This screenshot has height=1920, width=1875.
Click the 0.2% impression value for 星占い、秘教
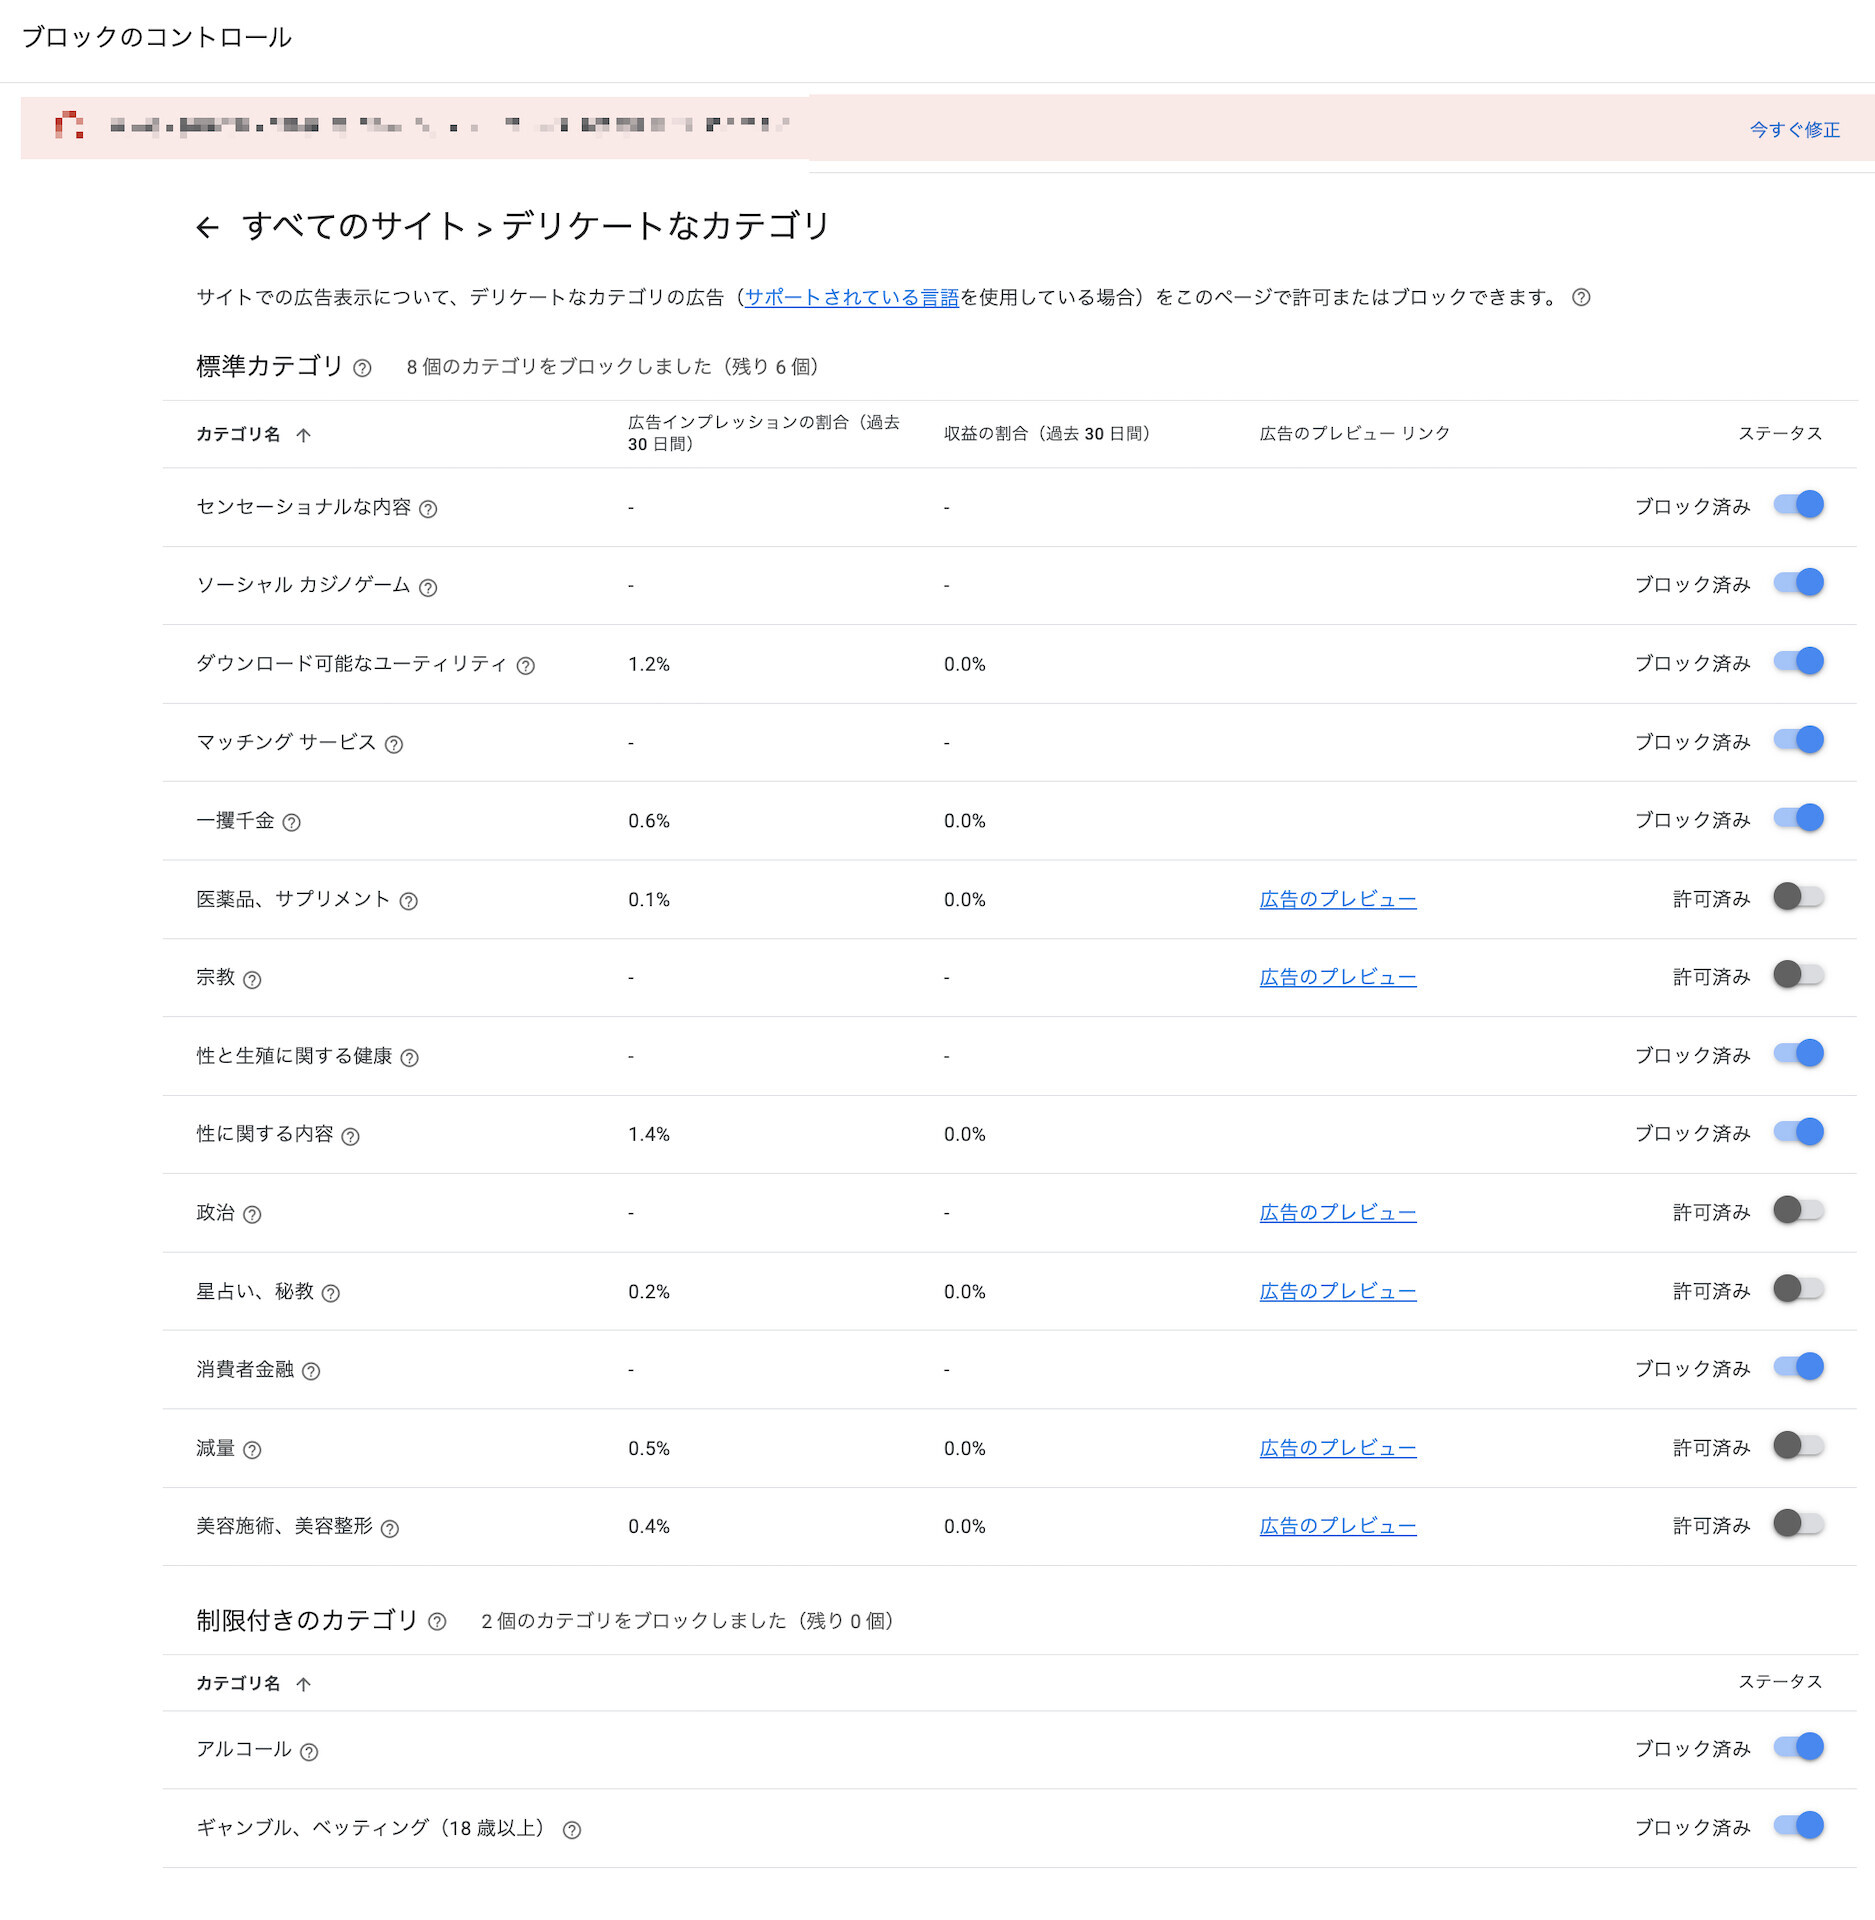(x=649, y=1291)
